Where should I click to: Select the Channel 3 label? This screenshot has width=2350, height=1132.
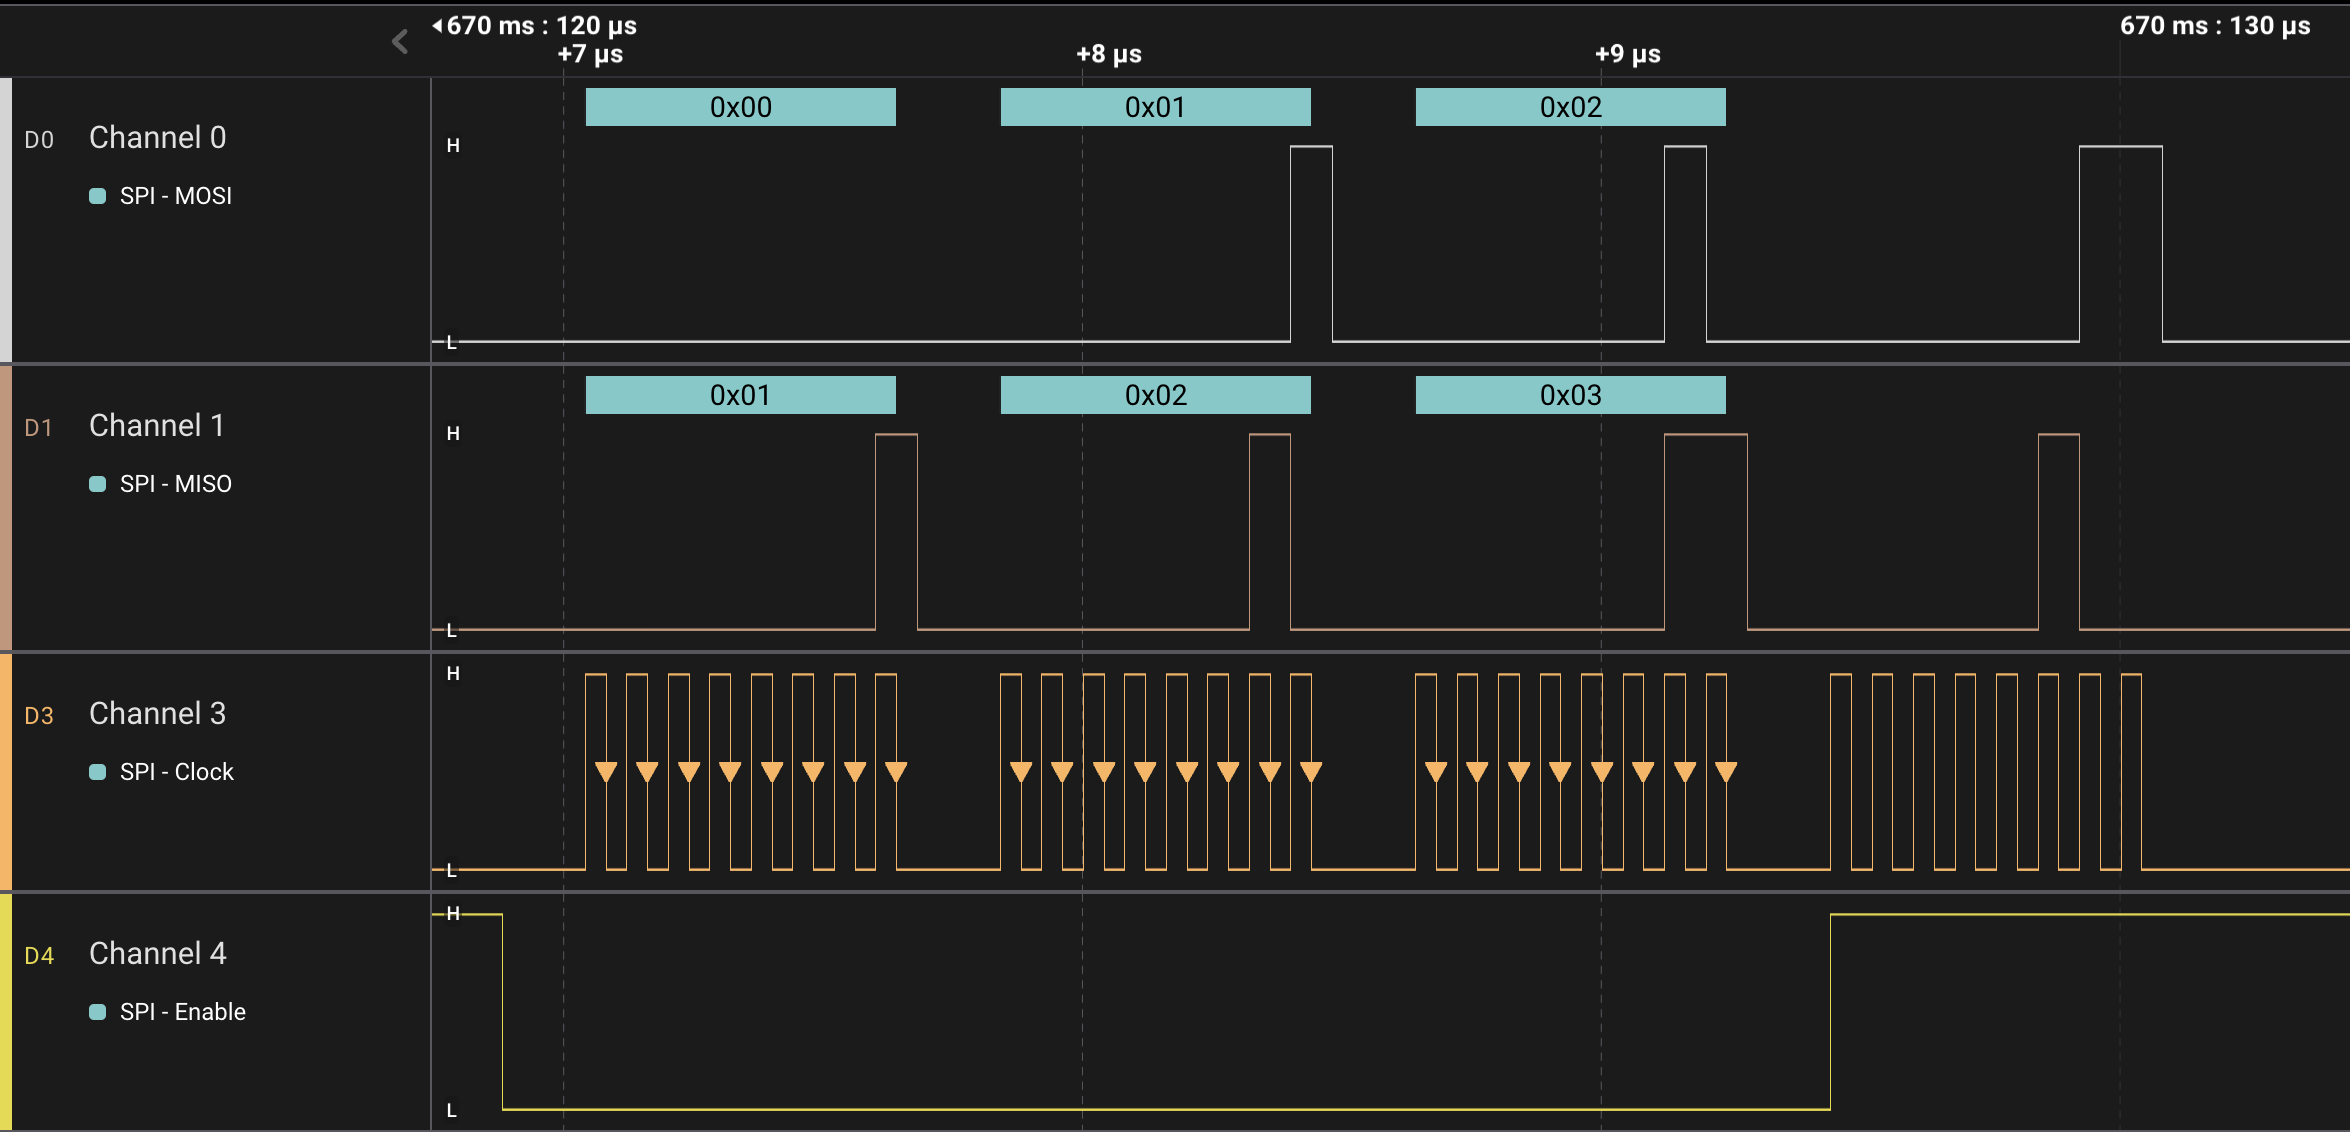[x=158, y=713]
